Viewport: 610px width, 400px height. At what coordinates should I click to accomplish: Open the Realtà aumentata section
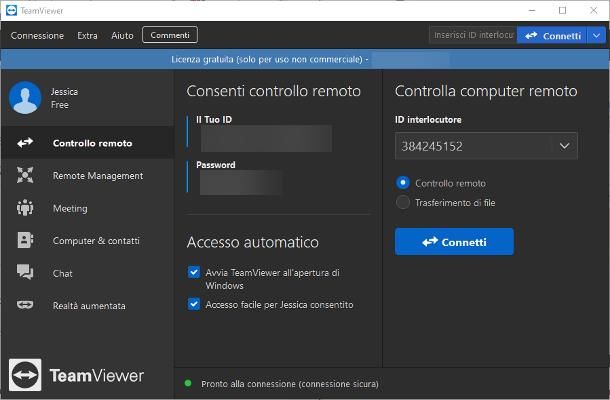click(x=88, y=305)
